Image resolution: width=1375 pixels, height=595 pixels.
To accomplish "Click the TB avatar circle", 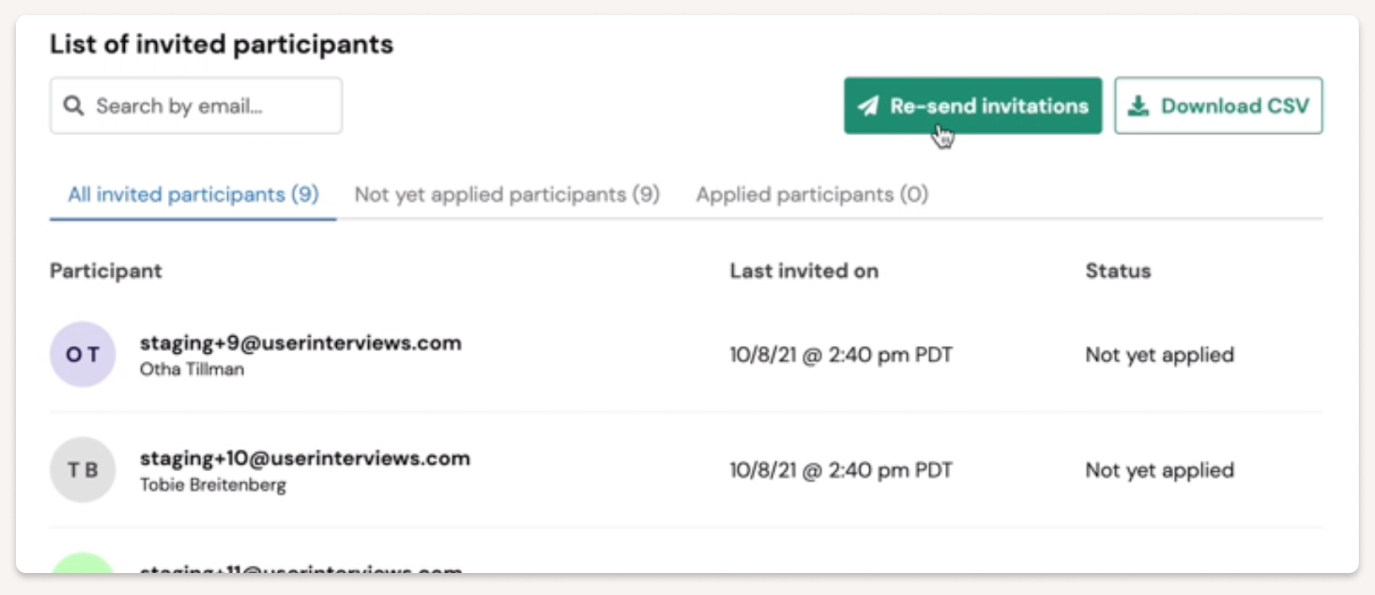I will tap(83, 470).
